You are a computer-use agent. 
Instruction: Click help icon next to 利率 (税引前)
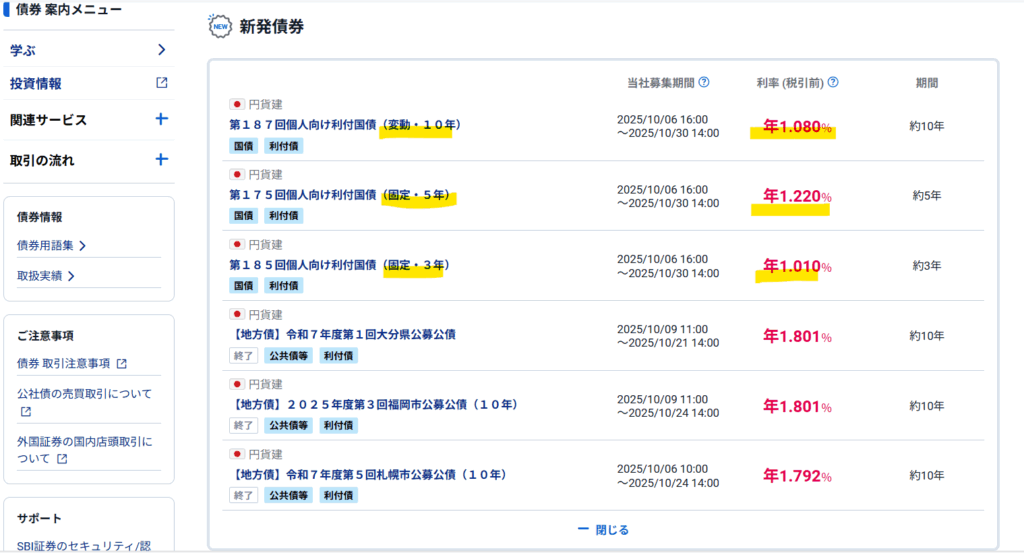[x=833, y=83]
